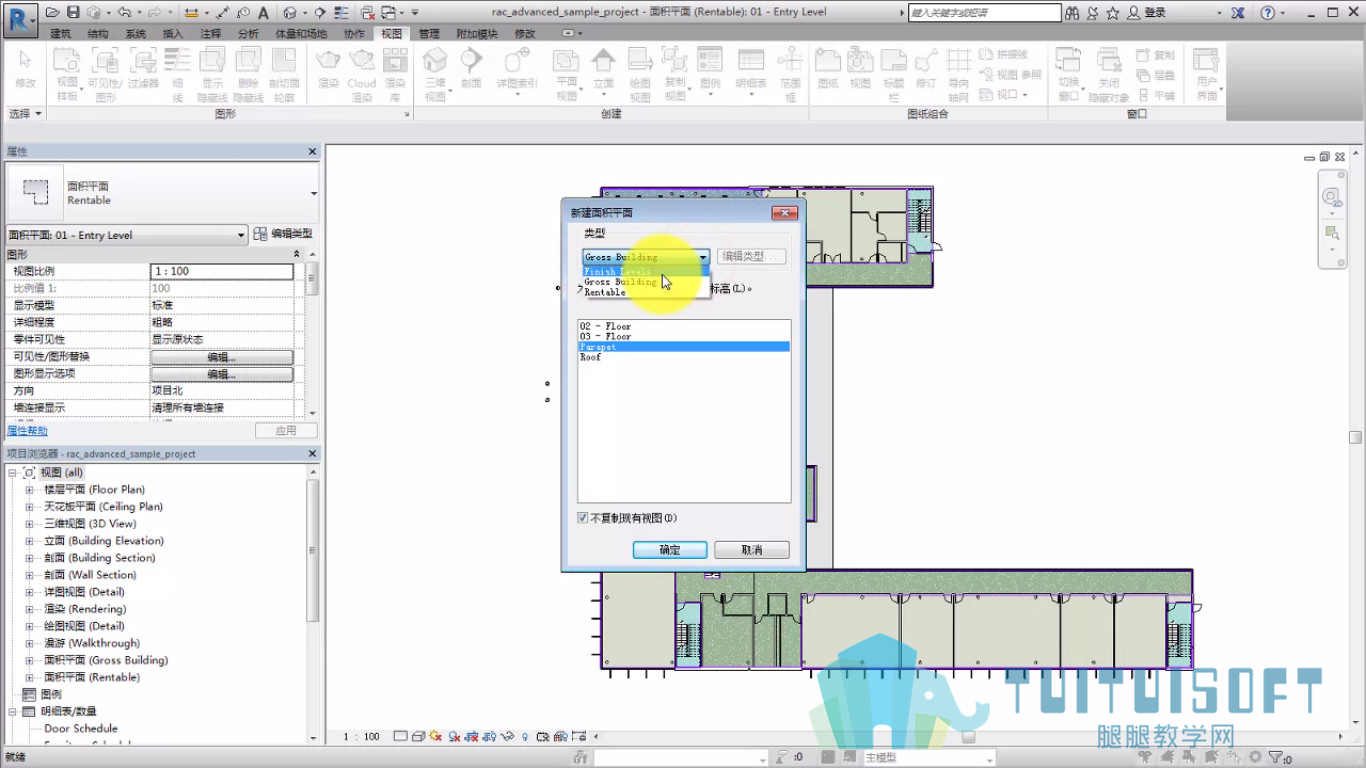Select Roof in the level list
Screen dimensions: 1366x768
[x=684, y=357]
